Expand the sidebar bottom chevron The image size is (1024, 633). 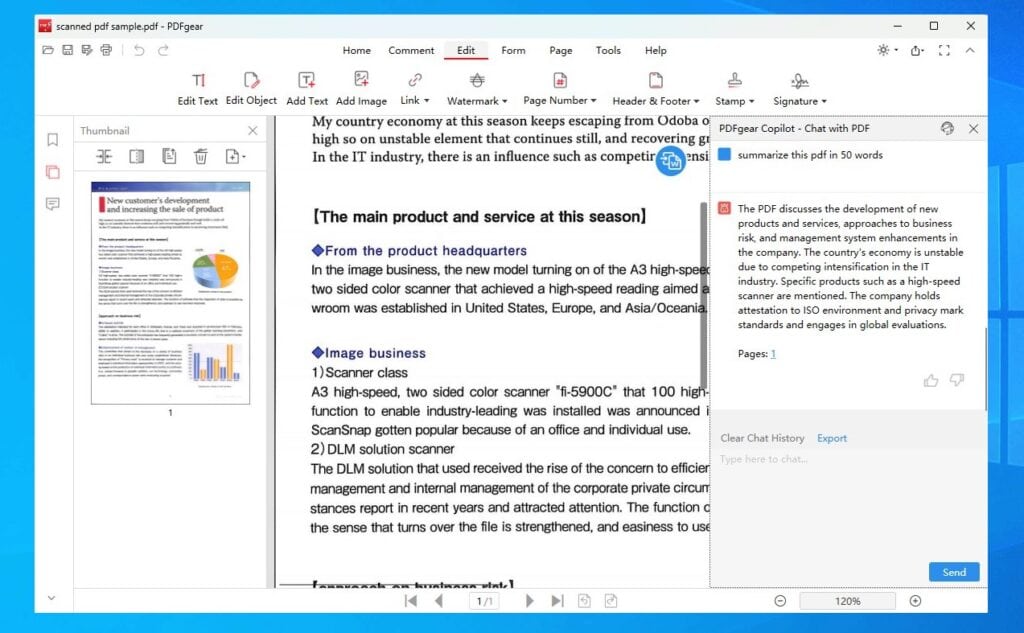[52, 598]
